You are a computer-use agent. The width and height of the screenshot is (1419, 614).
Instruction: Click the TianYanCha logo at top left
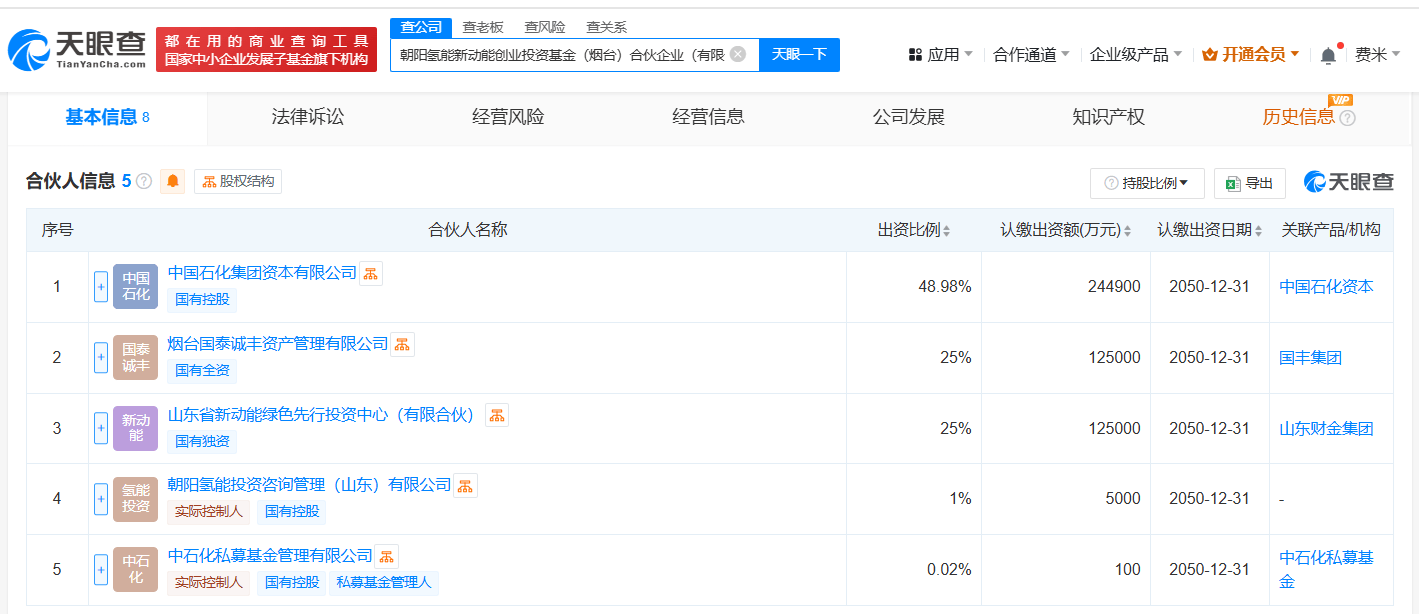point(76,49)
